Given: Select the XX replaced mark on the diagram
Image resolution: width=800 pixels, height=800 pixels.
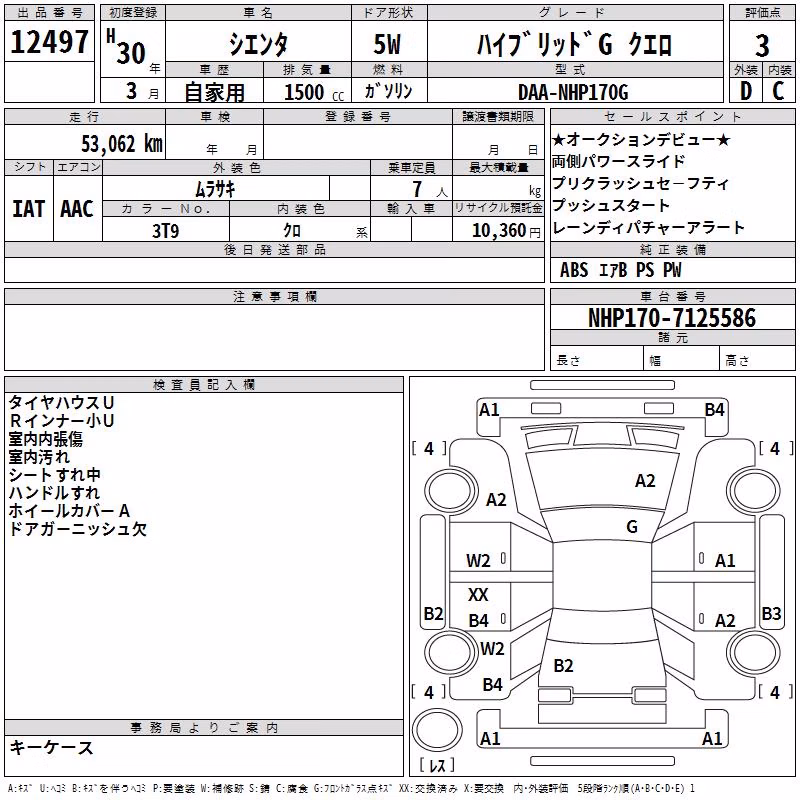Looking at the screenshot, I should coord(478,594).
